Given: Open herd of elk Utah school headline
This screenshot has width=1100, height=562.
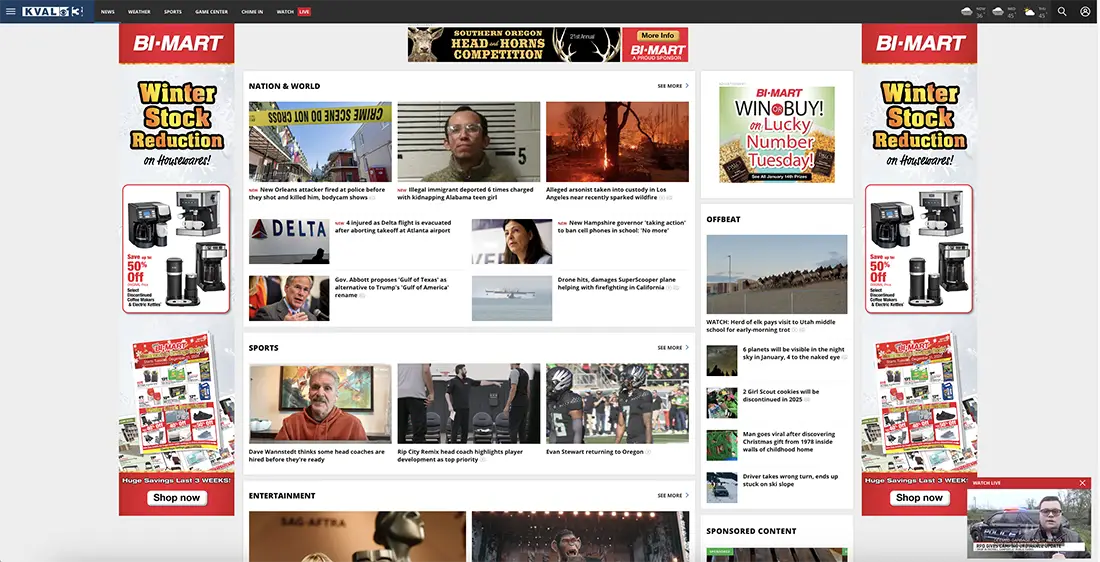Looking at the screenshot, I should point(771,326).
